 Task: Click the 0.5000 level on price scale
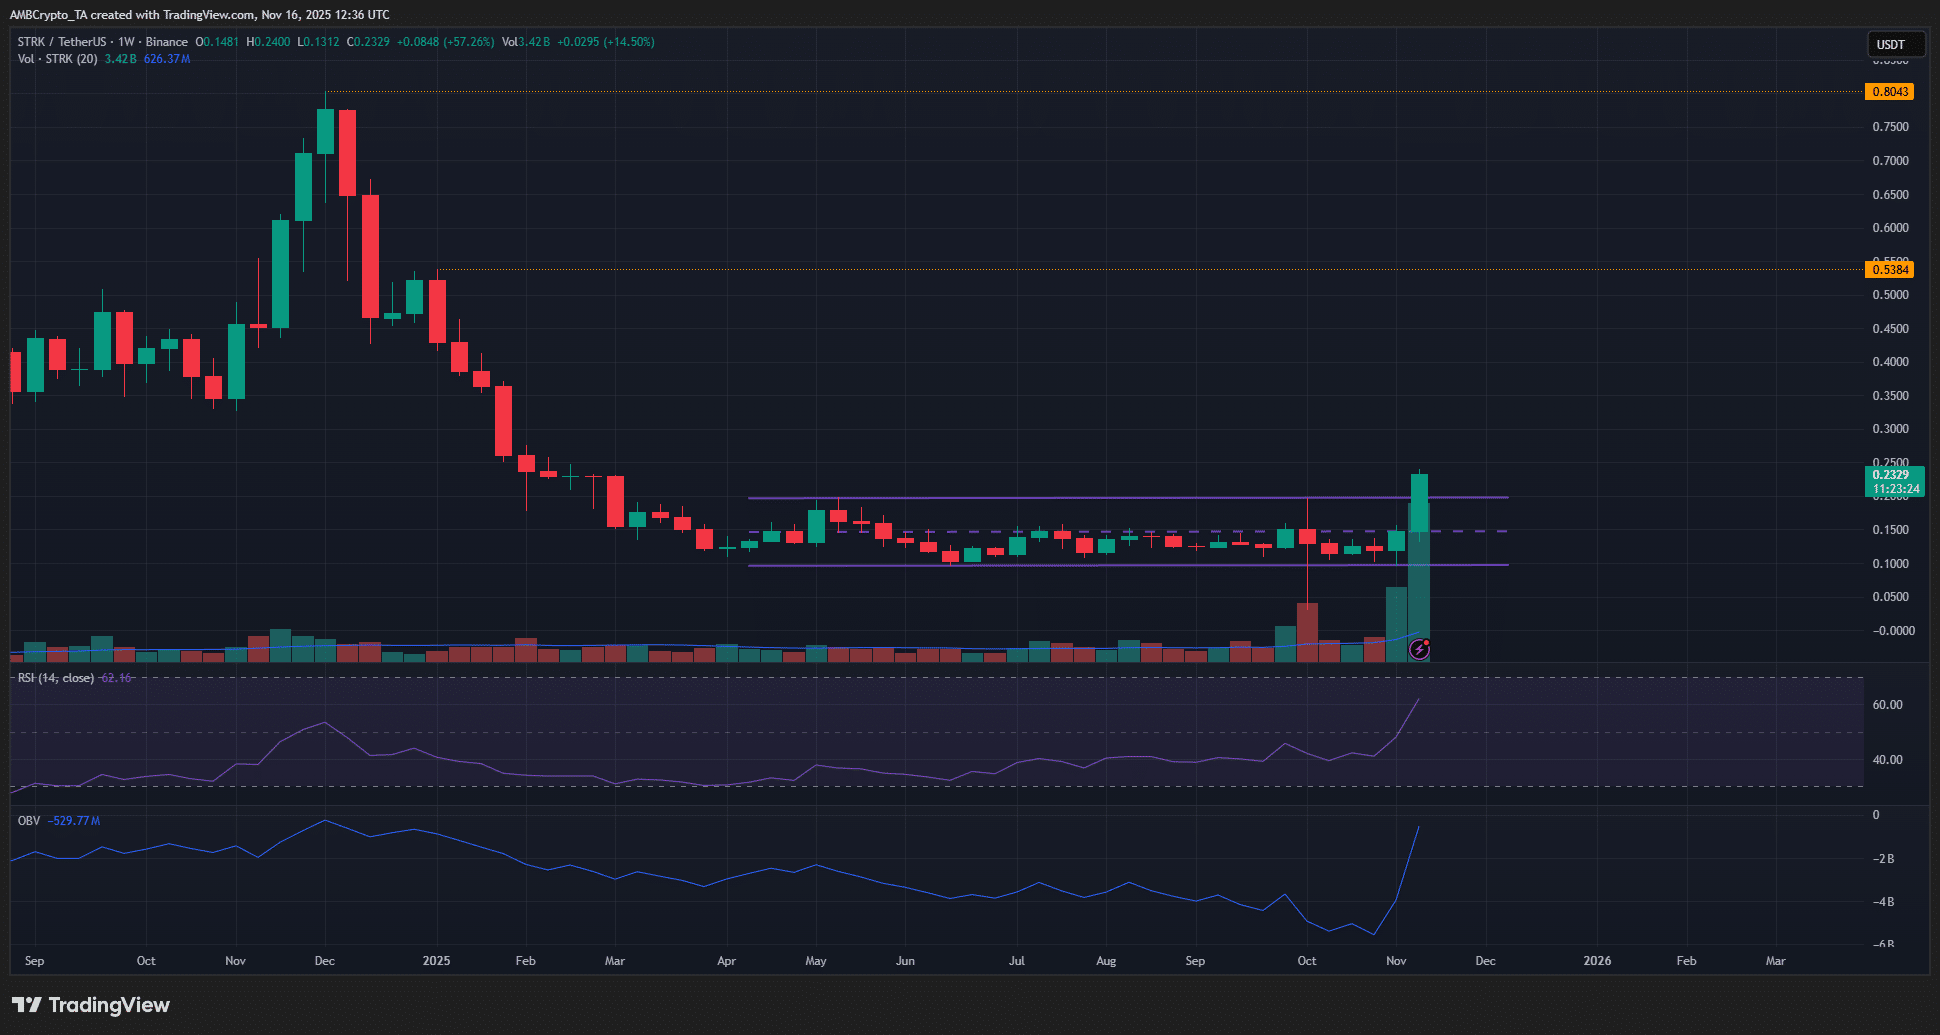(1890, 295)
